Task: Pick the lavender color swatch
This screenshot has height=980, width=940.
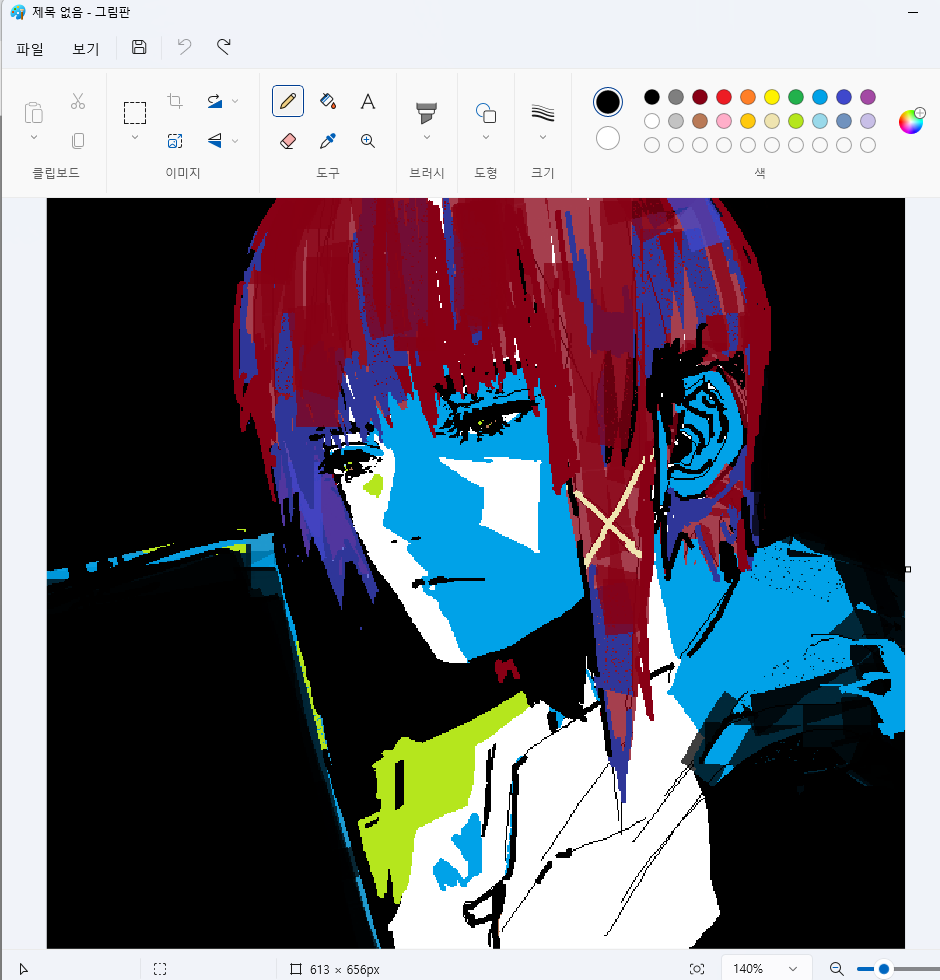Action: 868,121
